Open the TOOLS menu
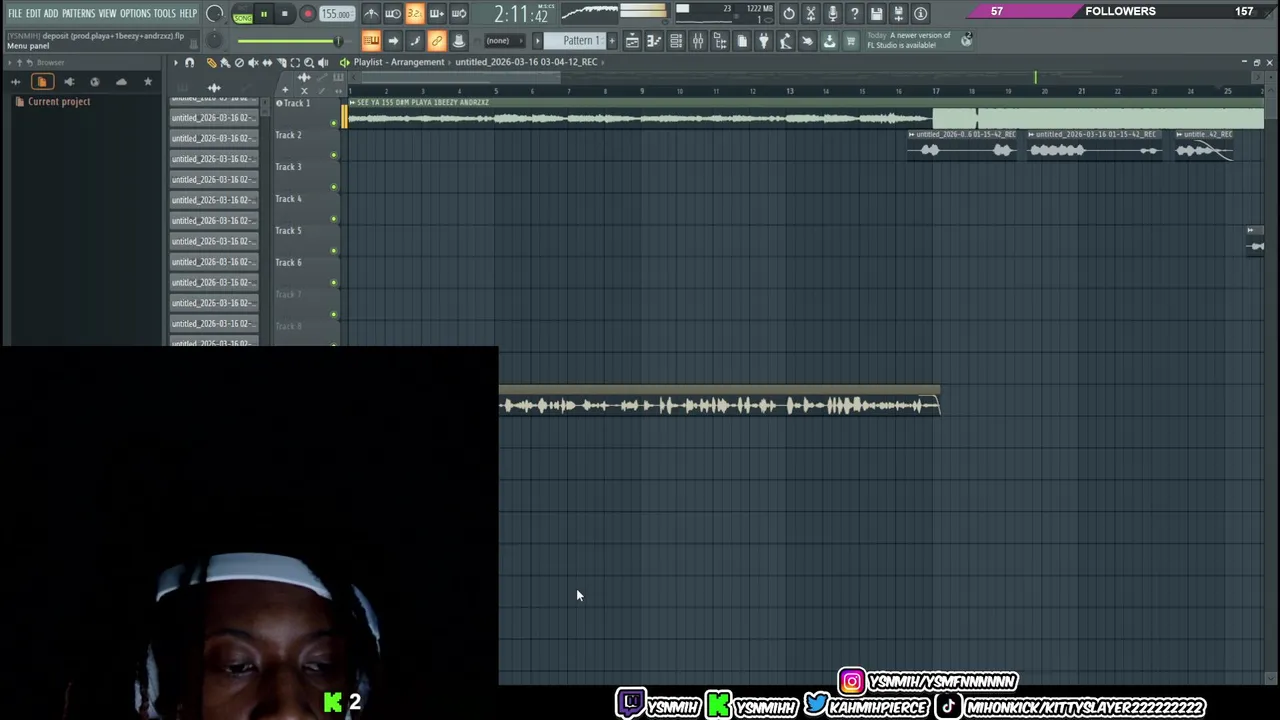 pyautogui.click(x=165, y=13)
